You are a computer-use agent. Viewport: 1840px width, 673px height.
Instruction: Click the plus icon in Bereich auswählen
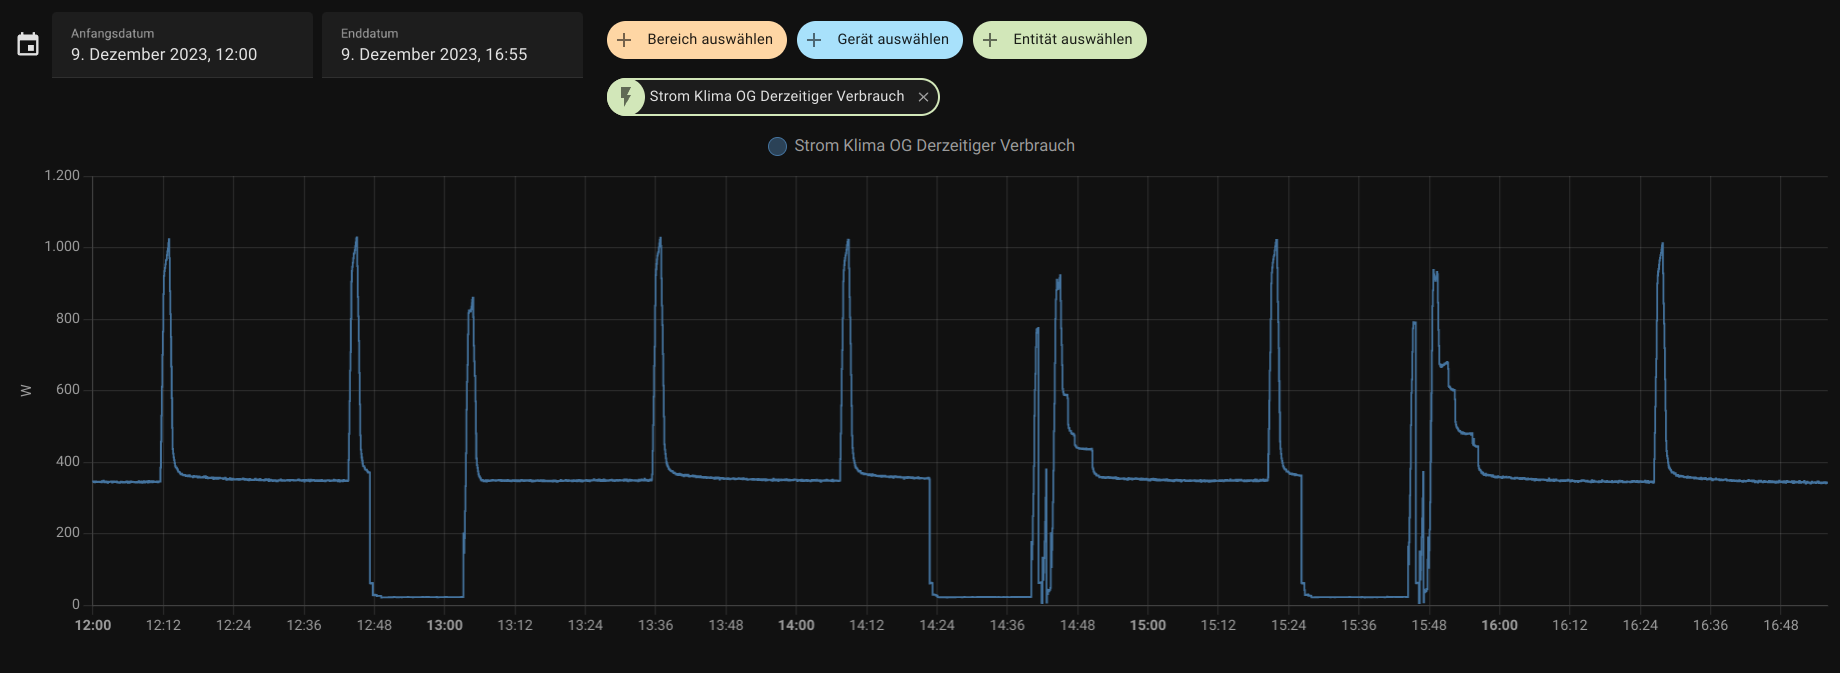[x=624, y=40]
